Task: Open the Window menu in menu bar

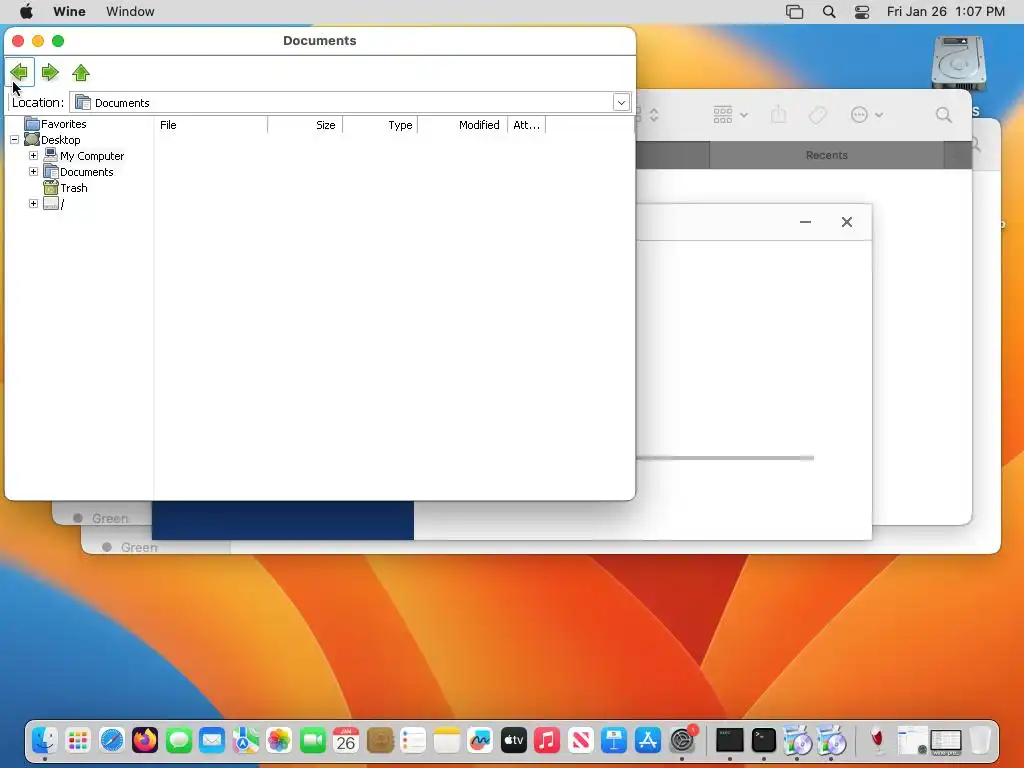Action: click(x=130, y=12)
